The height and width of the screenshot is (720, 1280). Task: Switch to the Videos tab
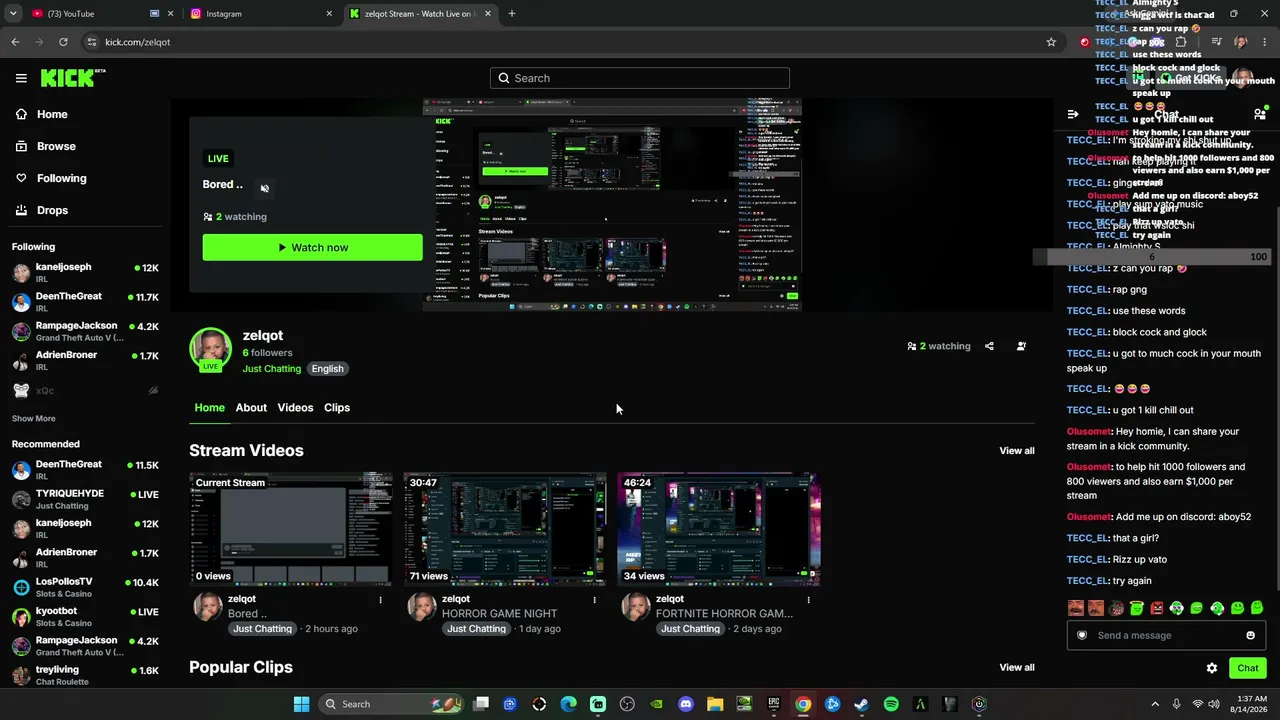point(295,408)
